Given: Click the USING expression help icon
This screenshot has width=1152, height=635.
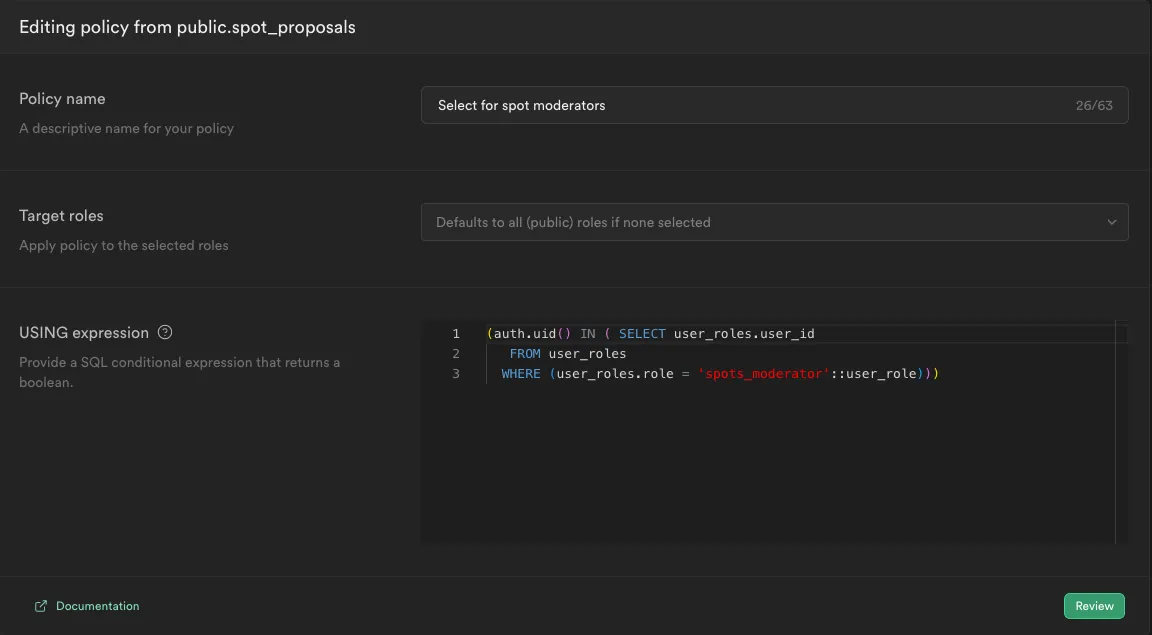Looking at the screenshot, I should pyautogui.click(x=165, y=332).
